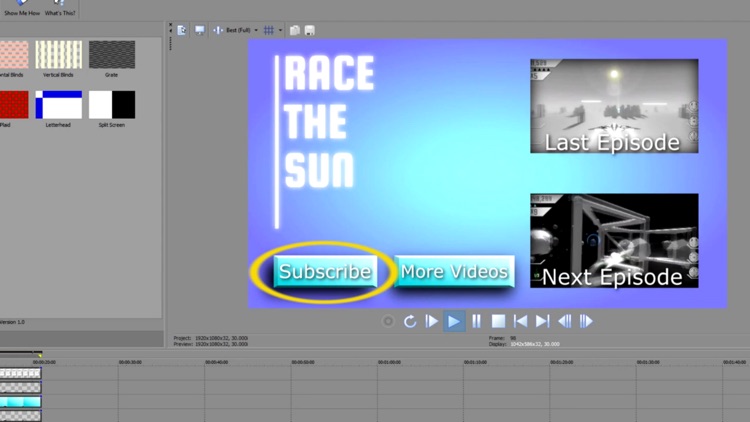Toggle the preview Overlays grid icon
Image resolution: width=750 pixels, height=422 pixels.
269,30
